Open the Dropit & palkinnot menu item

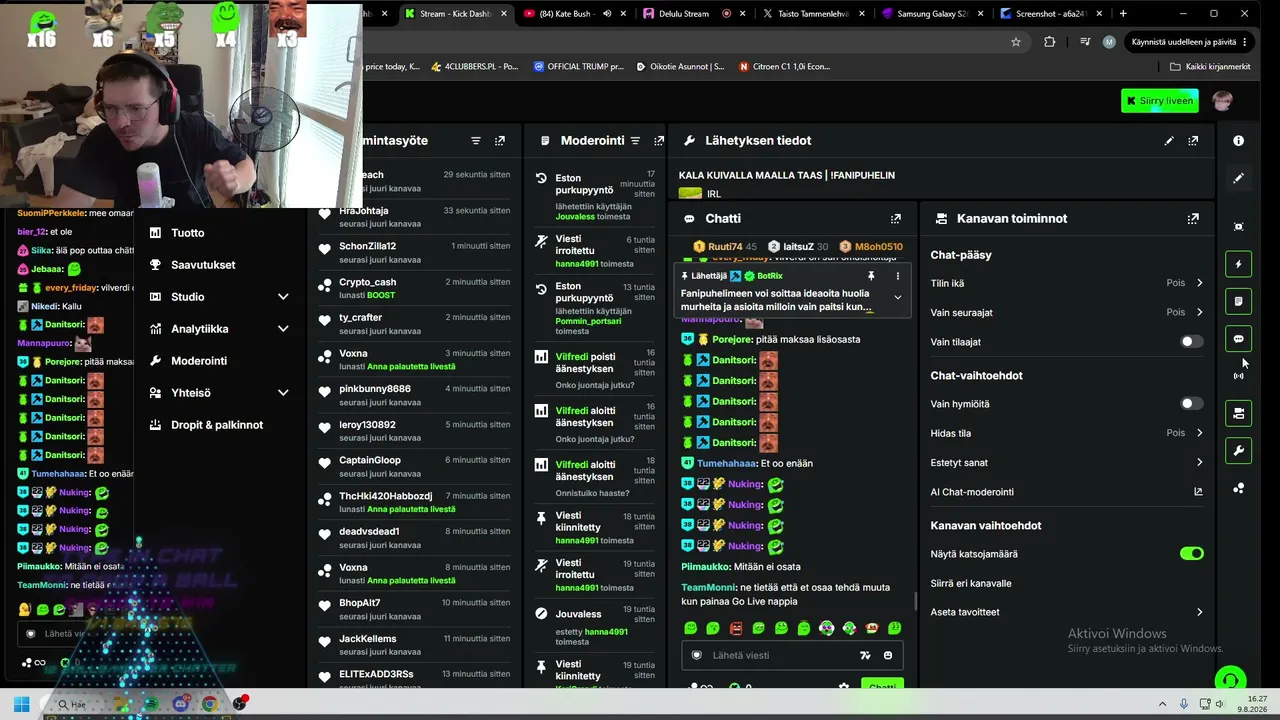(x=217, y=425)
